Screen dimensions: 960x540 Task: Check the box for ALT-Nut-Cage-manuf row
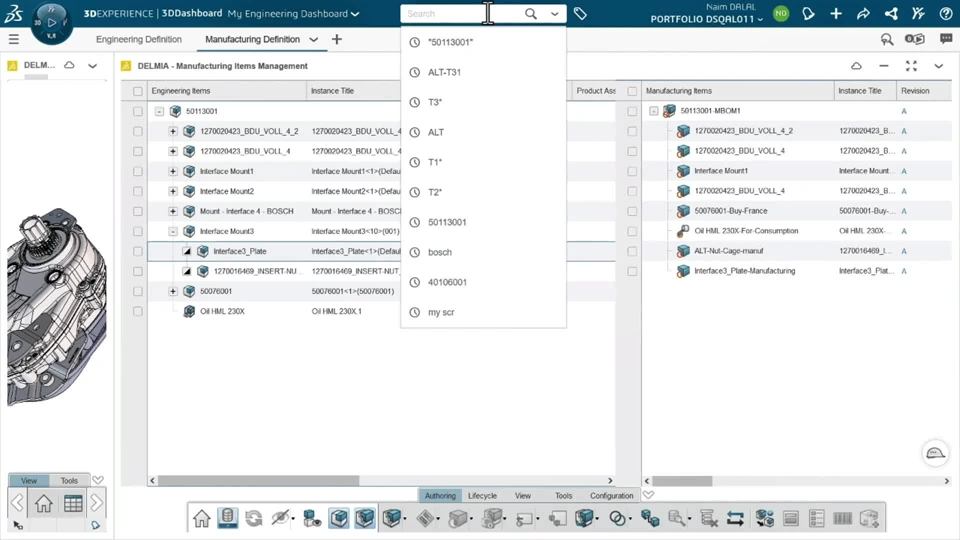point(632,251)
